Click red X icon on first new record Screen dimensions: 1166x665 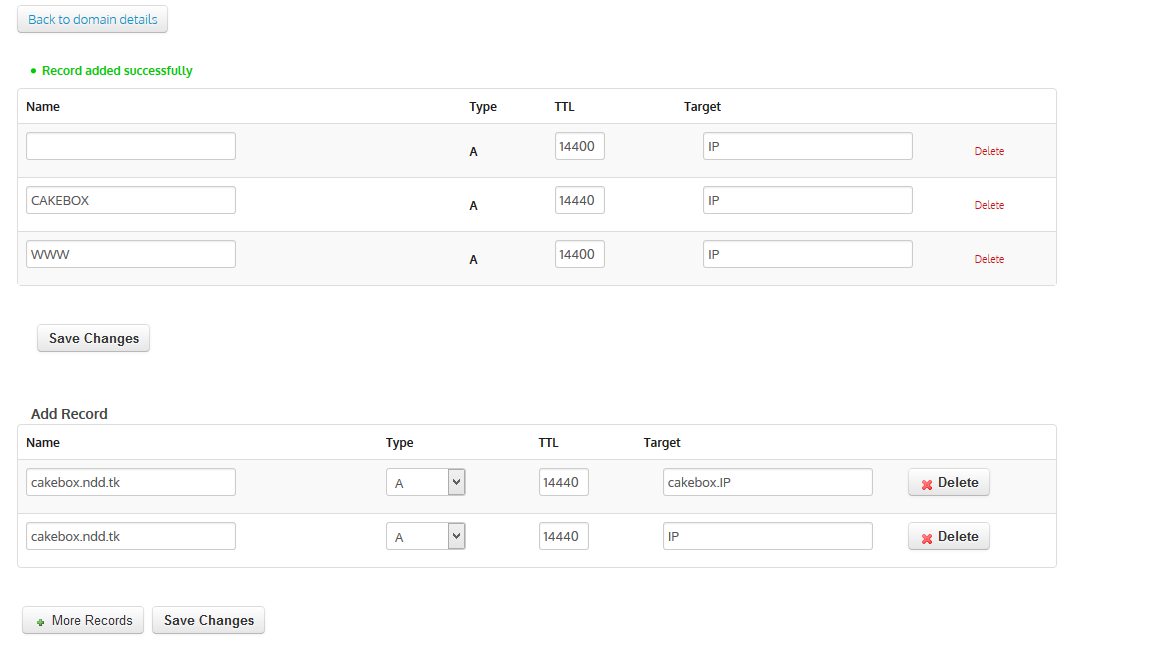click(x=927, y=483)
